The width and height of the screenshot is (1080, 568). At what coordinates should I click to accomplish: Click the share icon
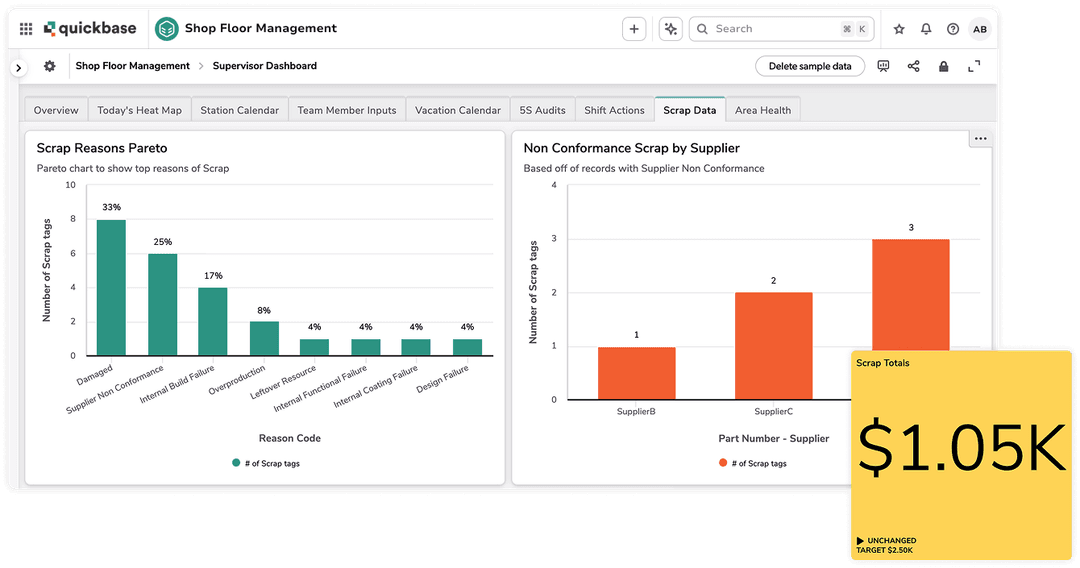coord(913,66)
